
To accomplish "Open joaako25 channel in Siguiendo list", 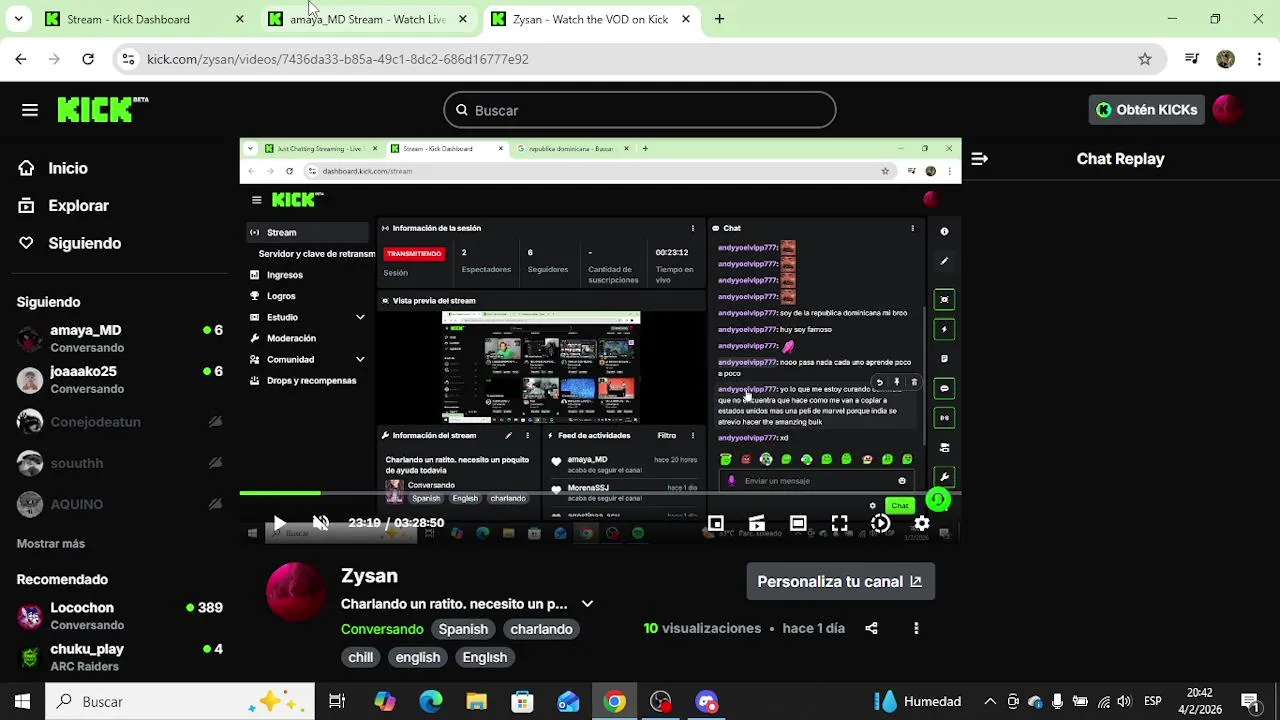I will 120,379.
